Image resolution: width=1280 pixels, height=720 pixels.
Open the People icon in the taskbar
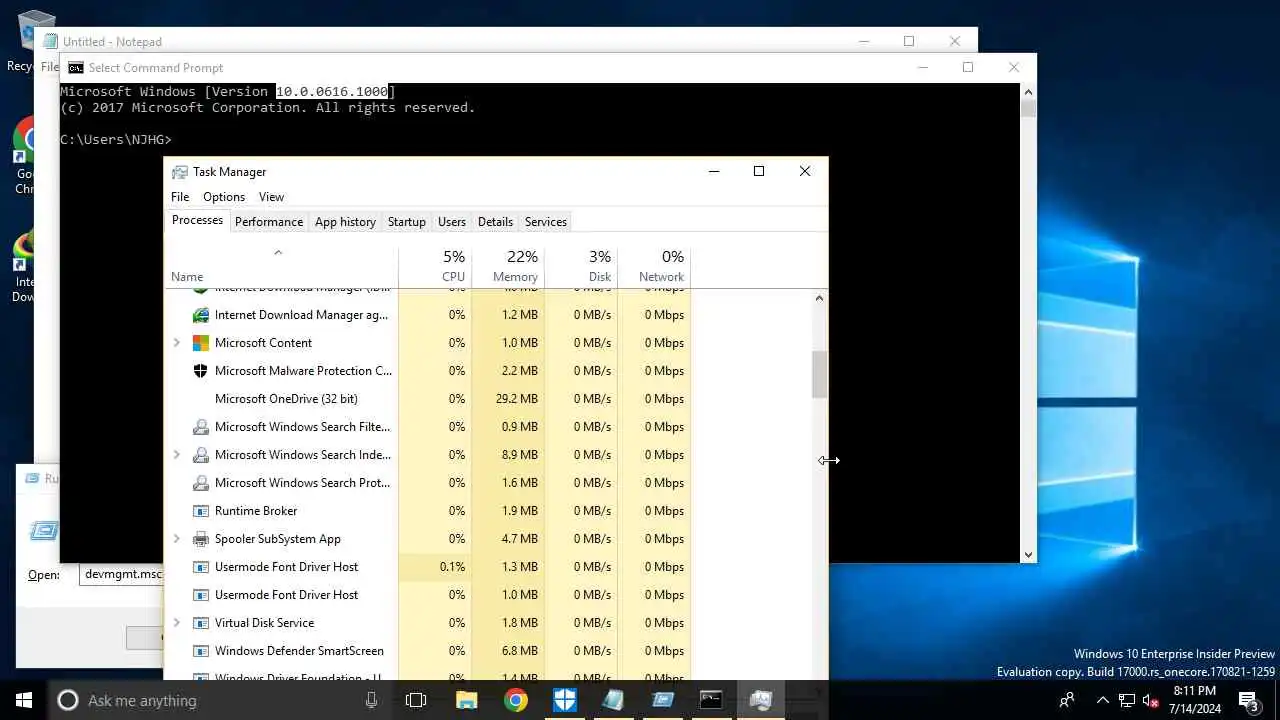1067,700
